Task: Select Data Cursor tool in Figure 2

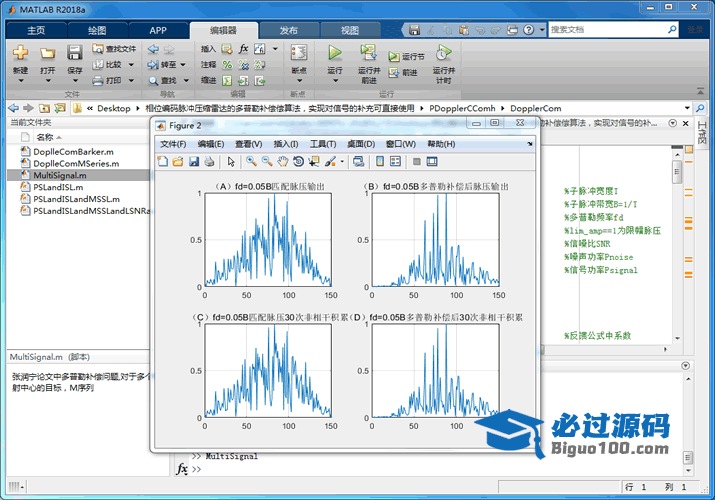Action: tap(314, 161)
